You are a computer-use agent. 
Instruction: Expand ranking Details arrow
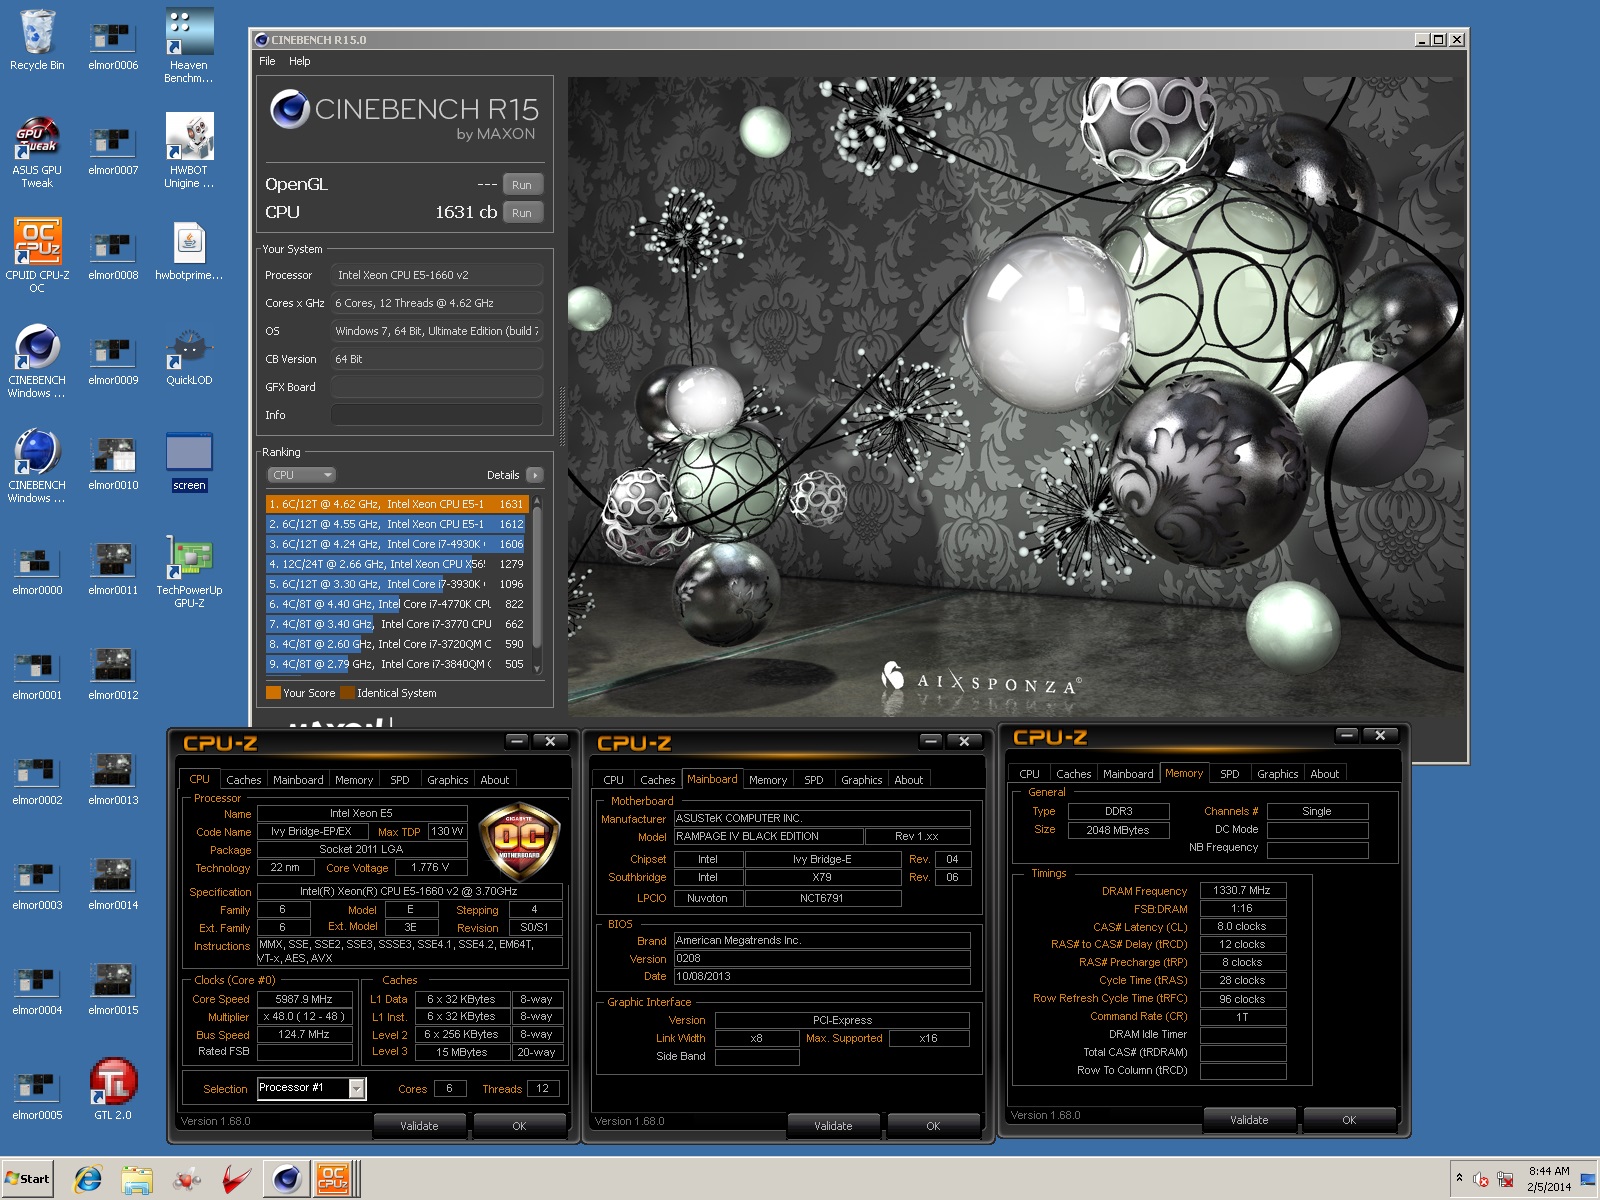click(535, 475)
